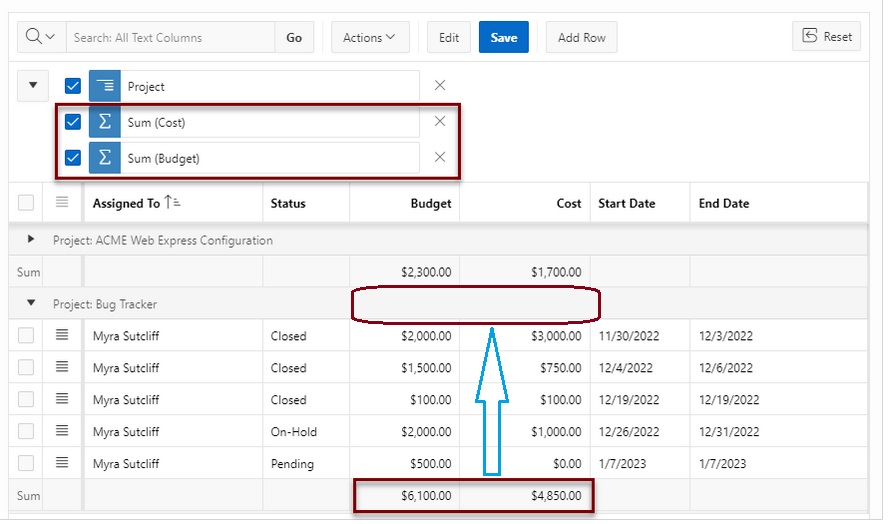The height and width of the screenshot is (524, 888).
Task: Collapse the report settings area toggle
Action: (33, 86)
